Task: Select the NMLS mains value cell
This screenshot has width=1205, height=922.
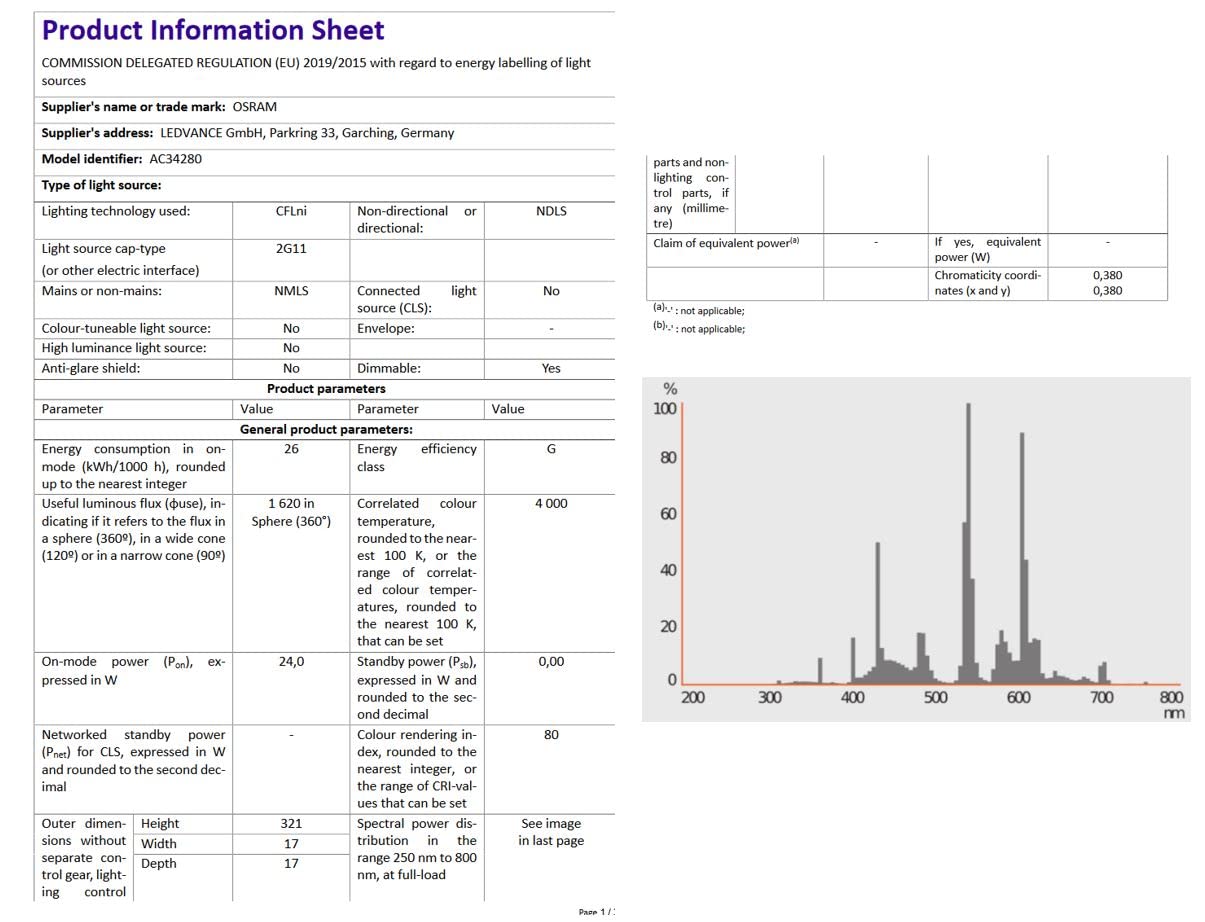Action: click(291, 291)
